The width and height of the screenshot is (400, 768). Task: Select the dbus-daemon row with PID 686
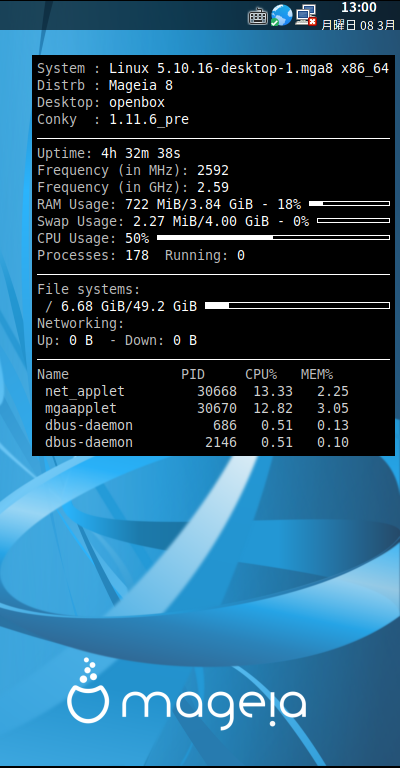click(197, 425)
